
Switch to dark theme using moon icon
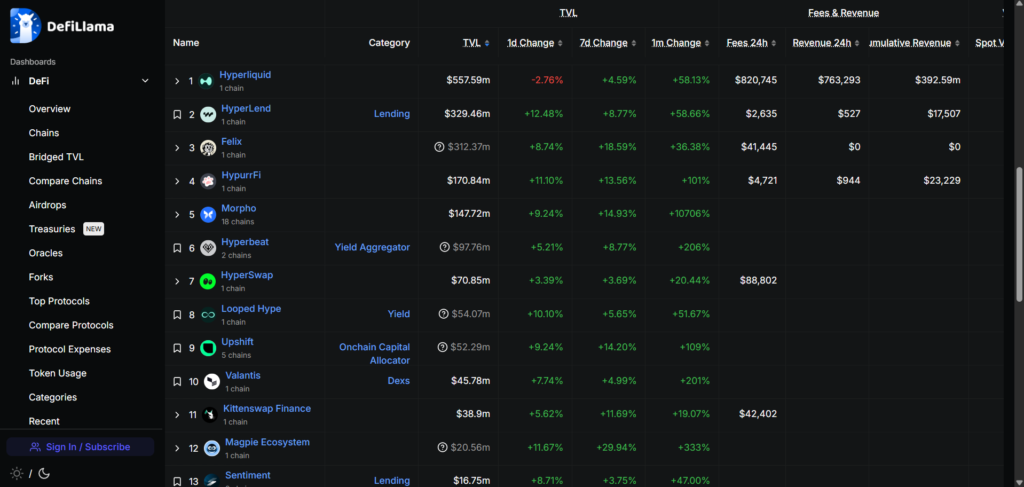[44, 473]
